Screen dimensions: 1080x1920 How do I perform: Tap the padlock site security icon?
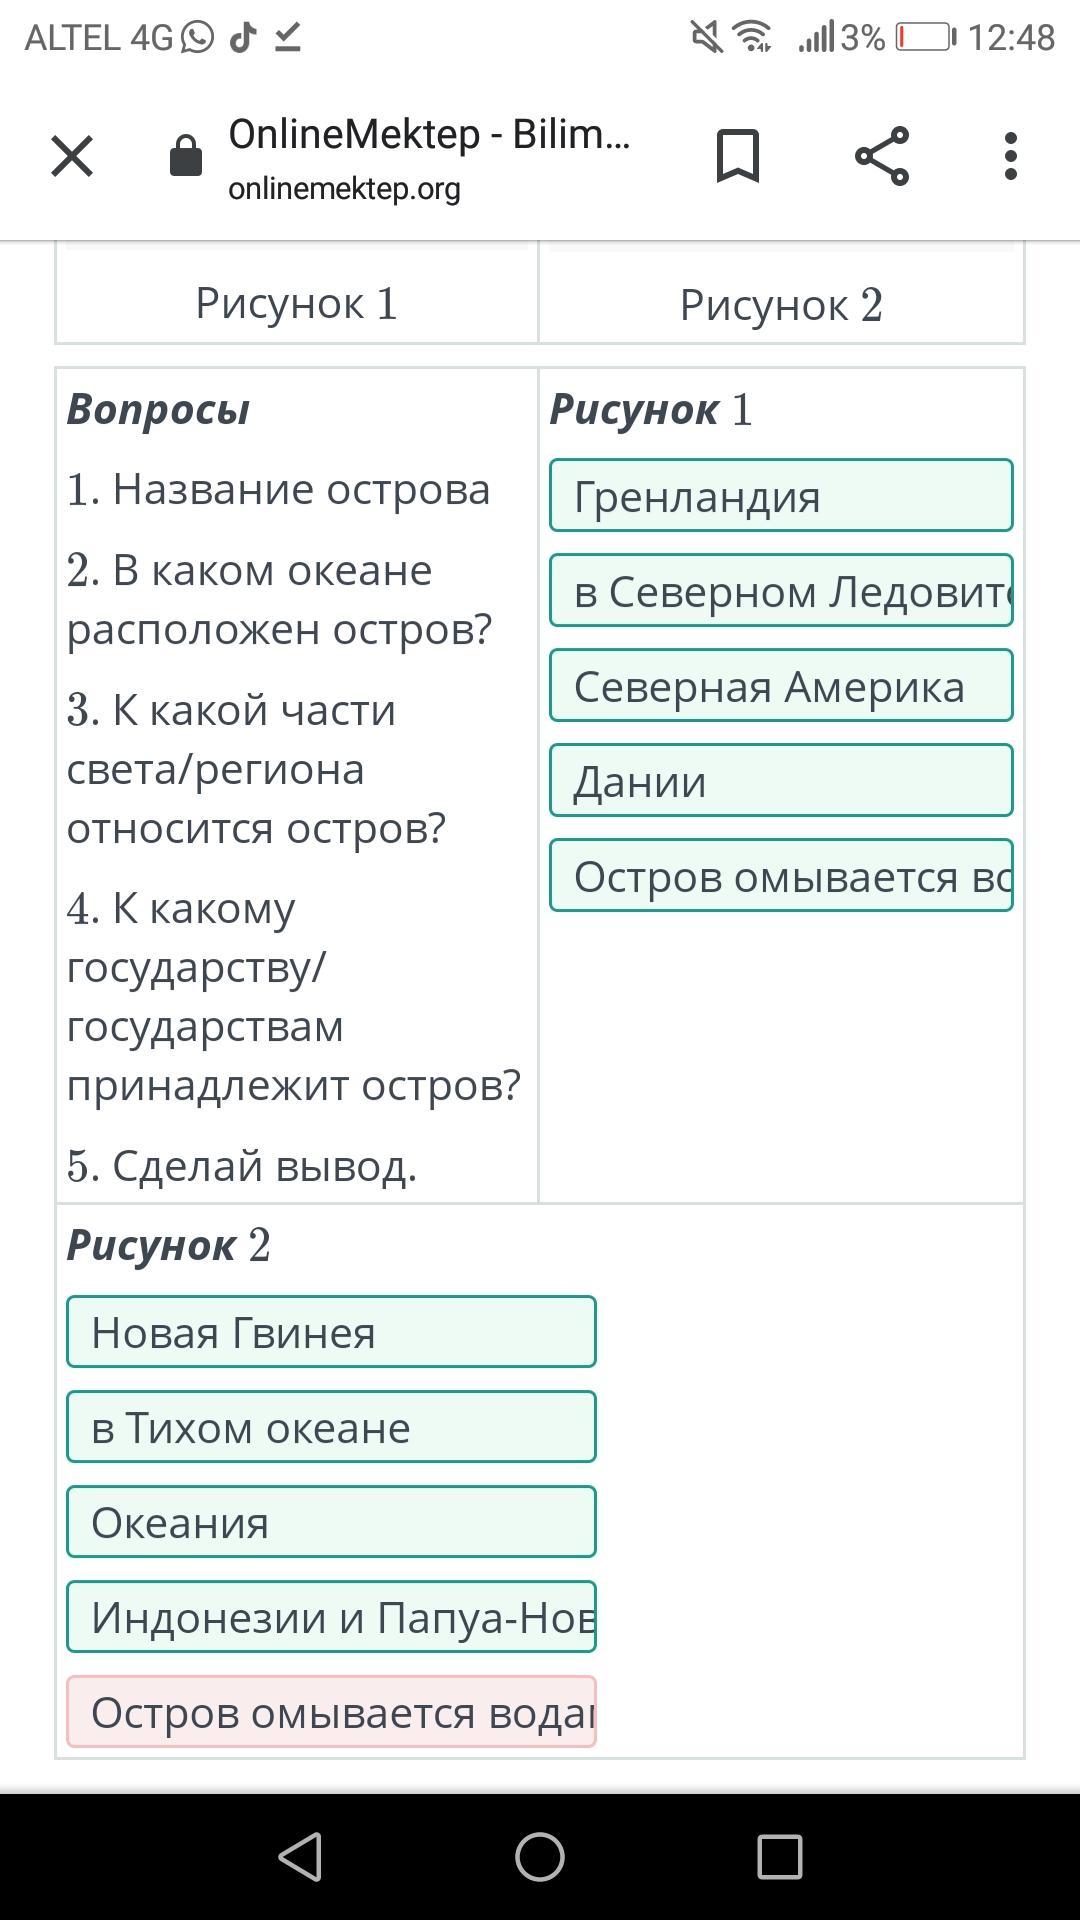186,156
